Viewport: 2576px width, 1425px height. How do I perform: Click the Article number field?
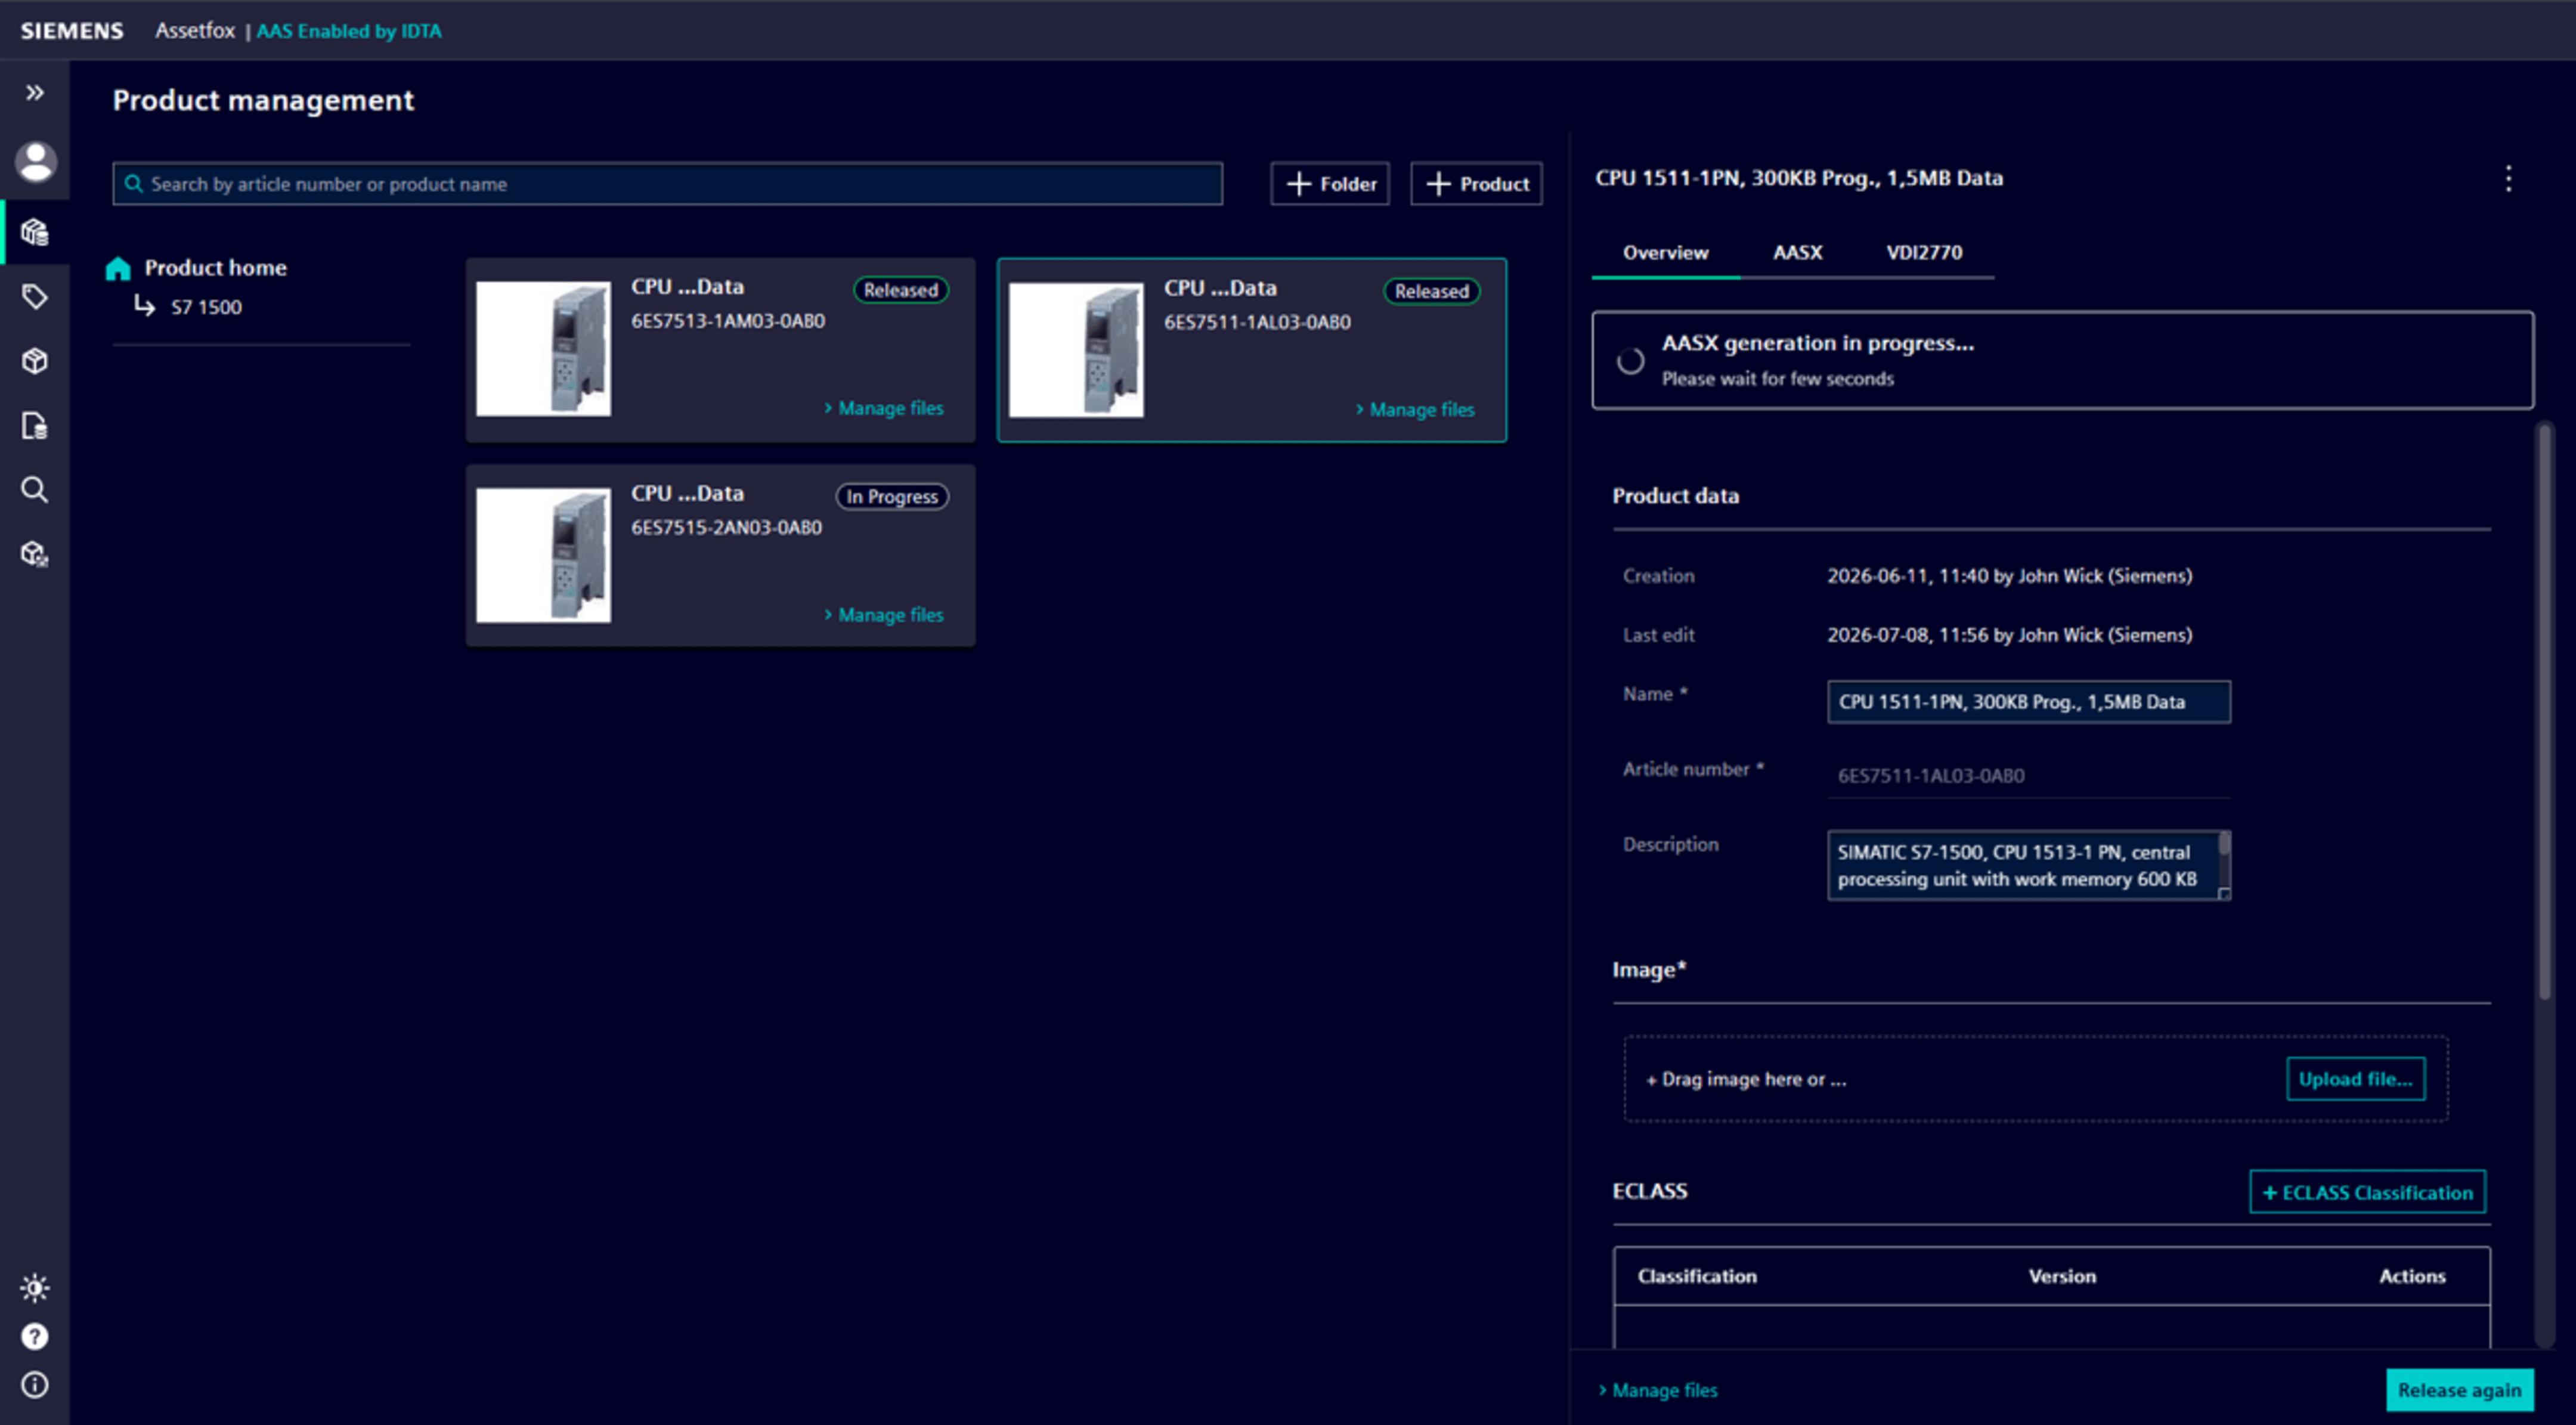[2028, 776]
